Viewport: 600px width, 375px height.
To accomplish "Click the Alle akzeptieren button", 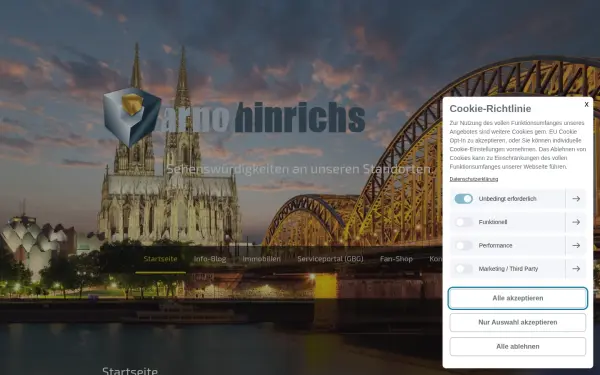I will (x=517, y=298).
